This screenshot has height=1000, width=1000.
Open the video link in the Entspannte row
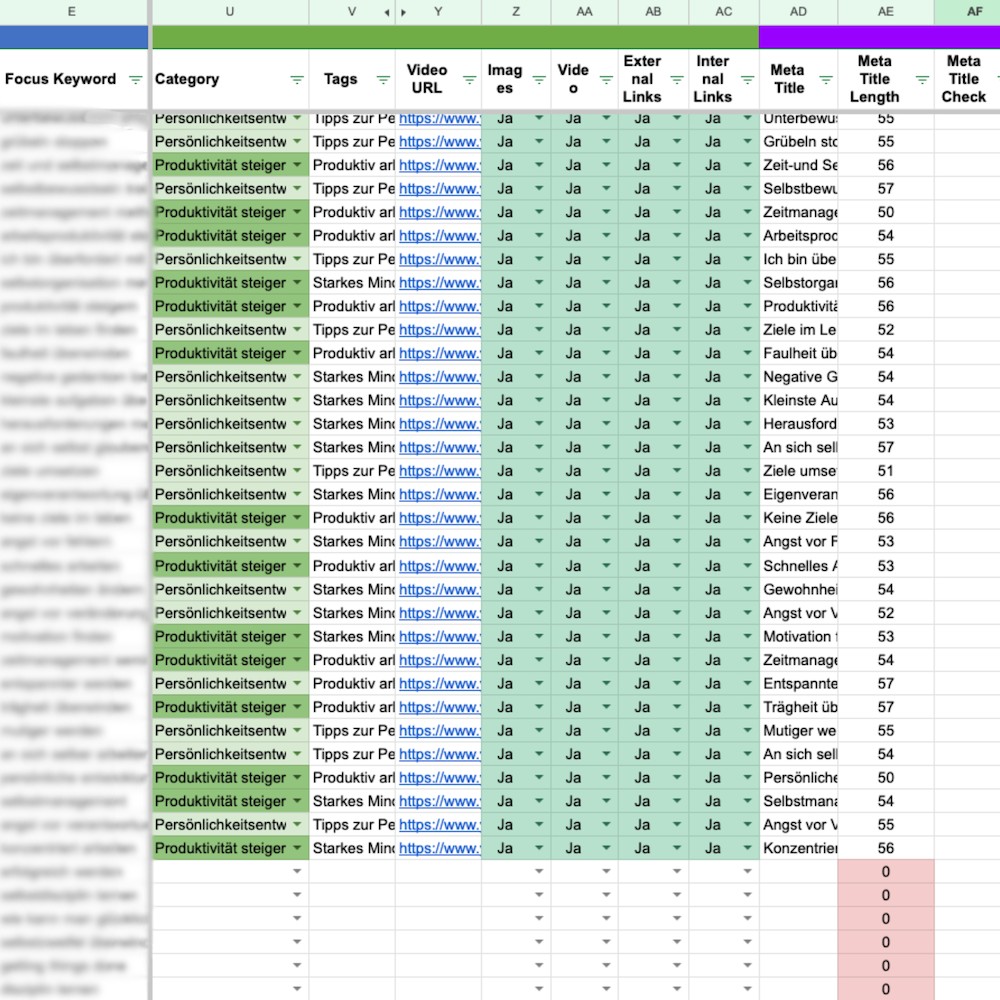point(439,684)
